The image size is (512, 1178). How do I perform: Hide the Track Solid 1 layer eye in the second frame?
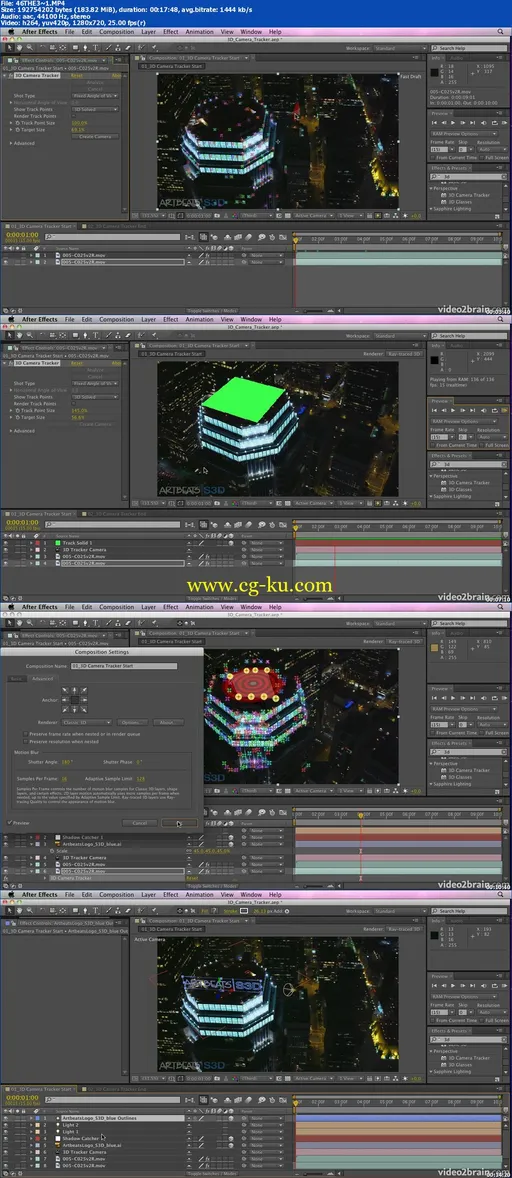(x=6, y=542)
